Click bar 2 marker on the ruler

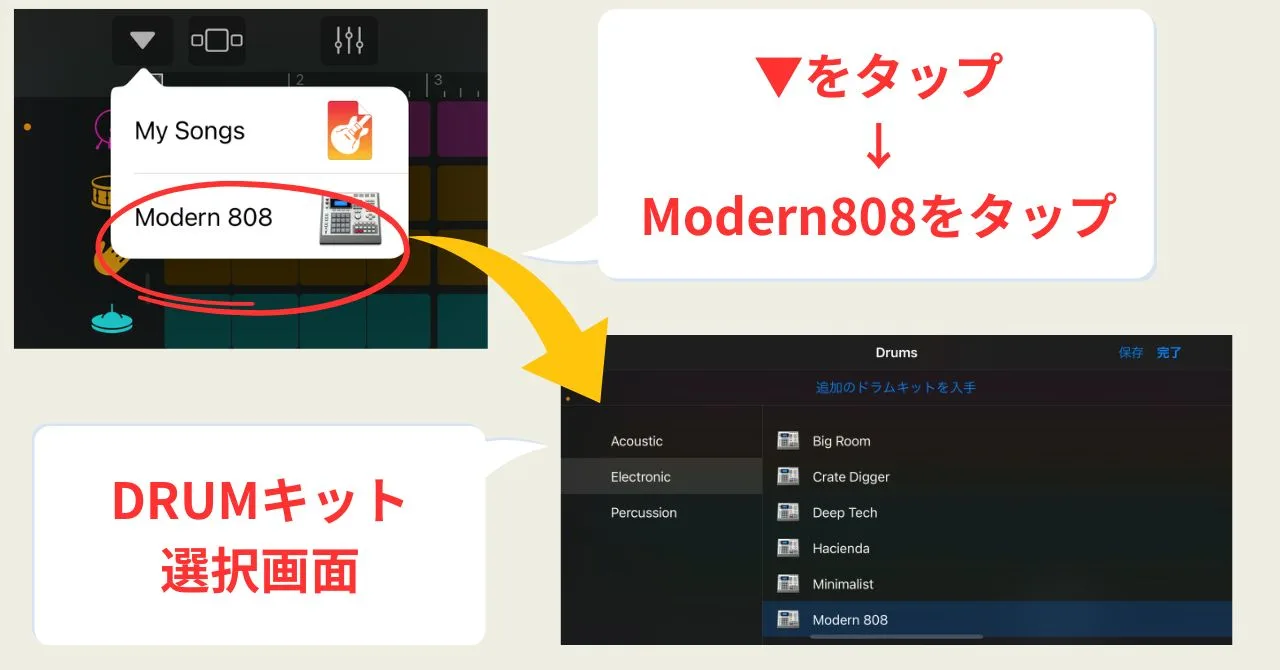click(x=299, y=81)
